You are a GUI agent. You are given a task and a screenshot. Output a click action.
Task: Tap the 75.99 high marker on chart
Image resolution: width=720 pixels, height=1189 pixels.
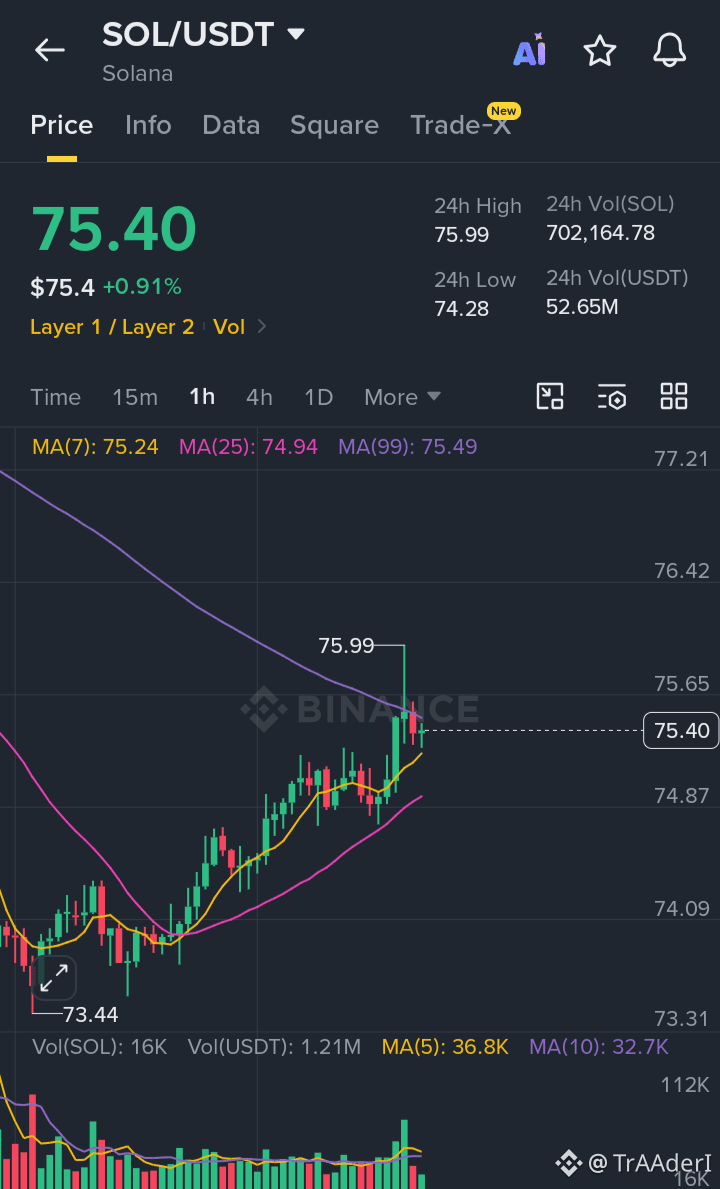pyautogui.click(x=346, y=645)
